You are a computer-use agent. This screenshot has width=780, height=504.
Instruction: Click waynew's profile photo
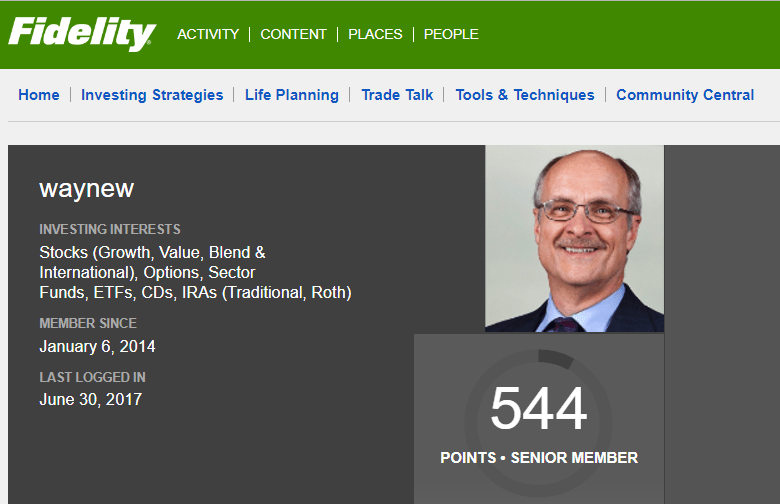574,238
